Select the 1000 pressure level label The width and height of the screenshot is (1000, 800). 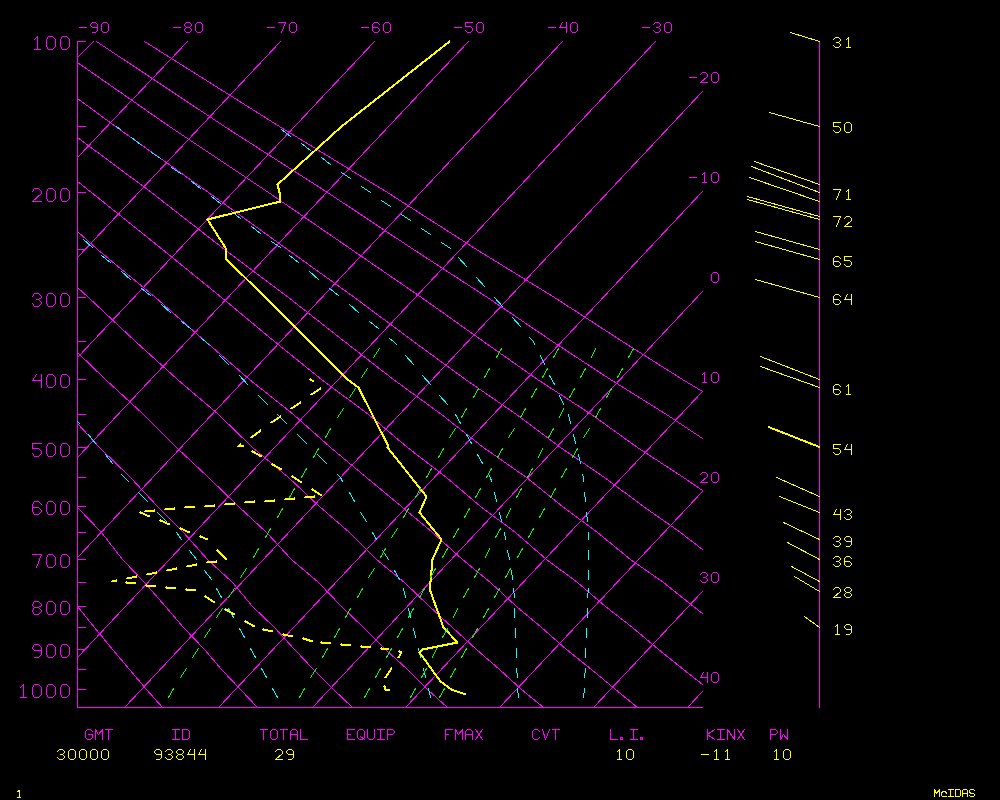pyautogui.click(x=46, y=691)
